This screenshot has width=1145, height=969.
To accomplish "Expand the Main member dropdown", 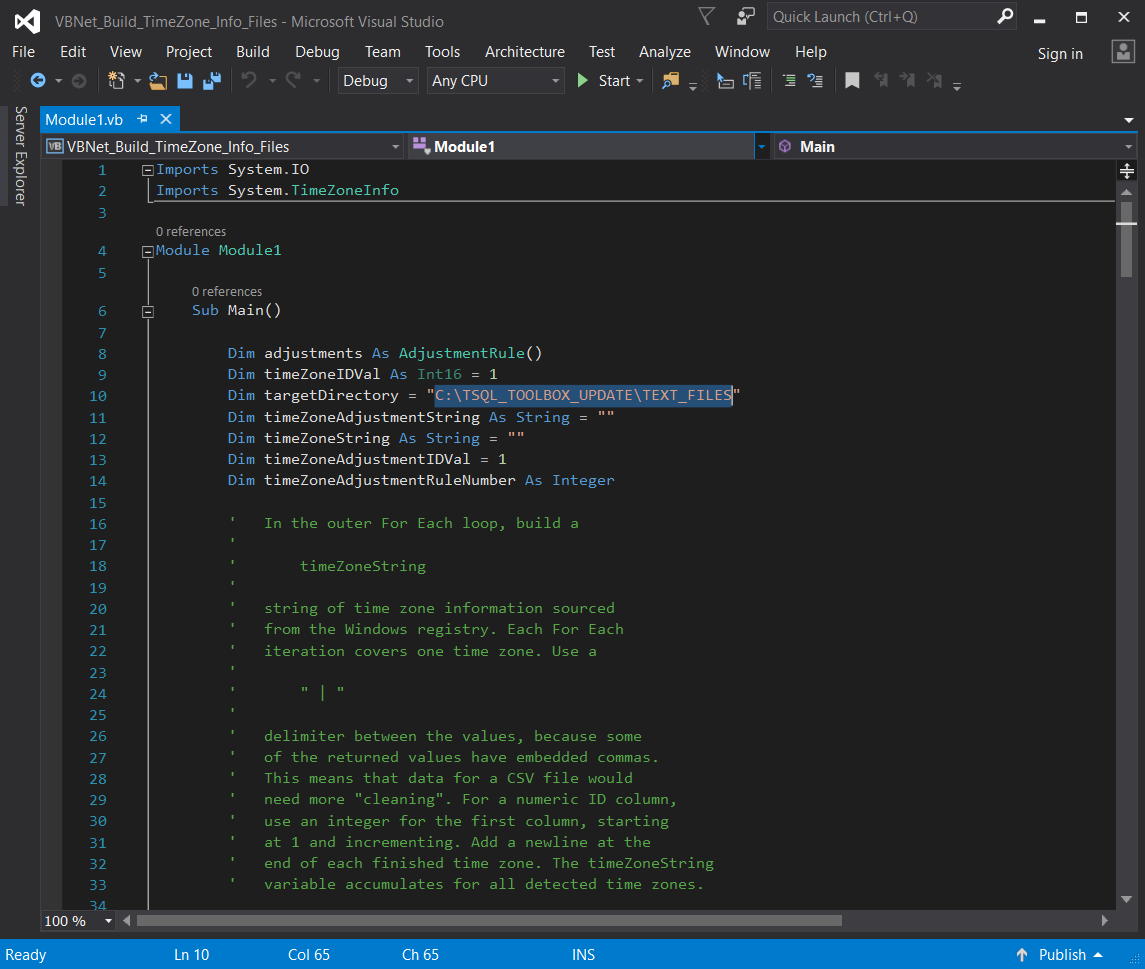I will tap(1128, 147).
